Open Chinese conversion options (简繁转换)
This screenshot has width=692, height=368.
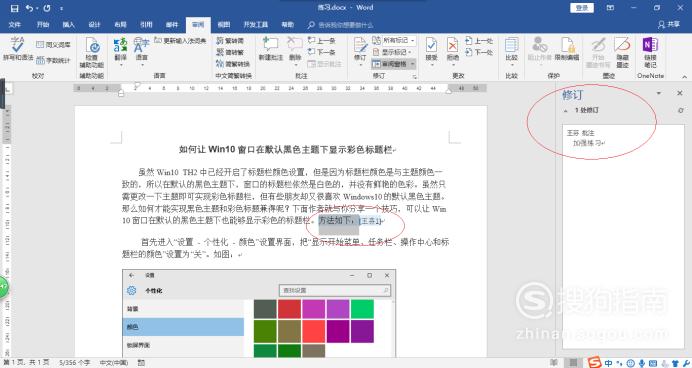point(233,64)
